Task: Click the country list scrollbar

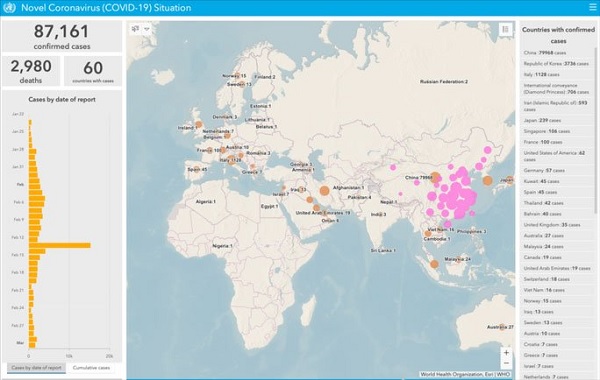Action: click(x=596, y=130)
